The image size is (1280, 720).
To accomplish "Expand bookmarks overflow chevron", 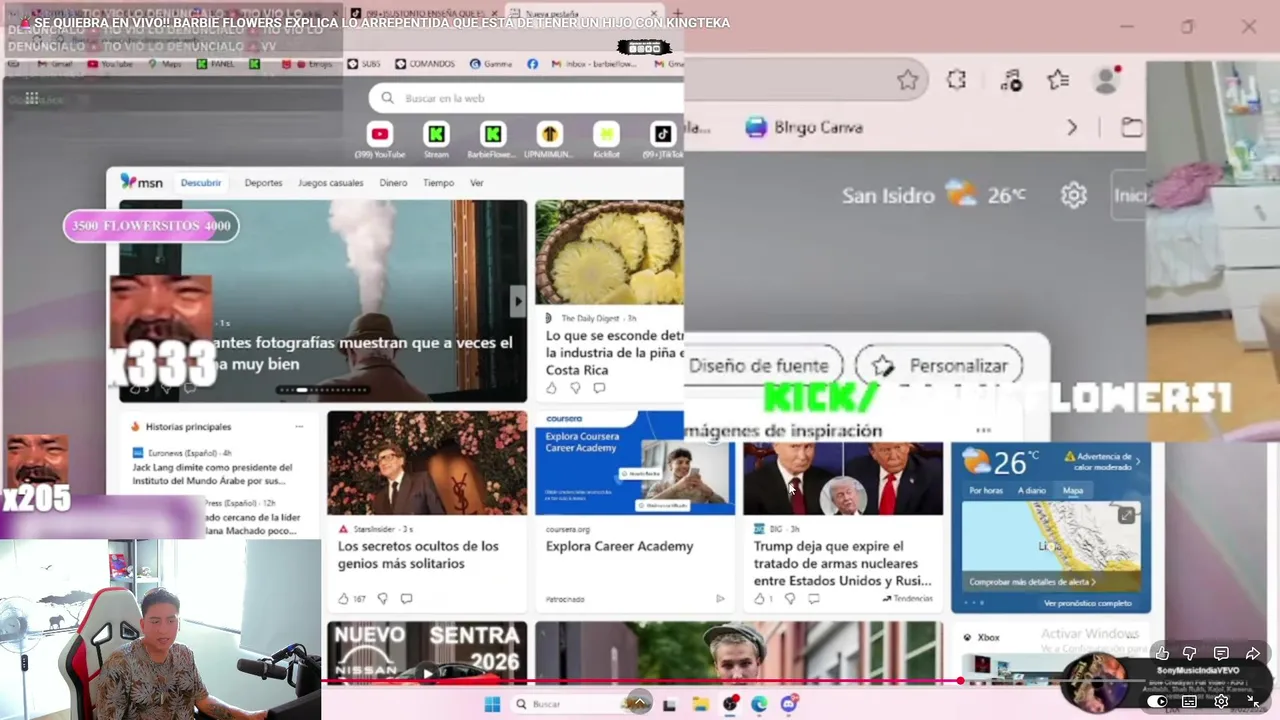I will (x=1072, y=127).
